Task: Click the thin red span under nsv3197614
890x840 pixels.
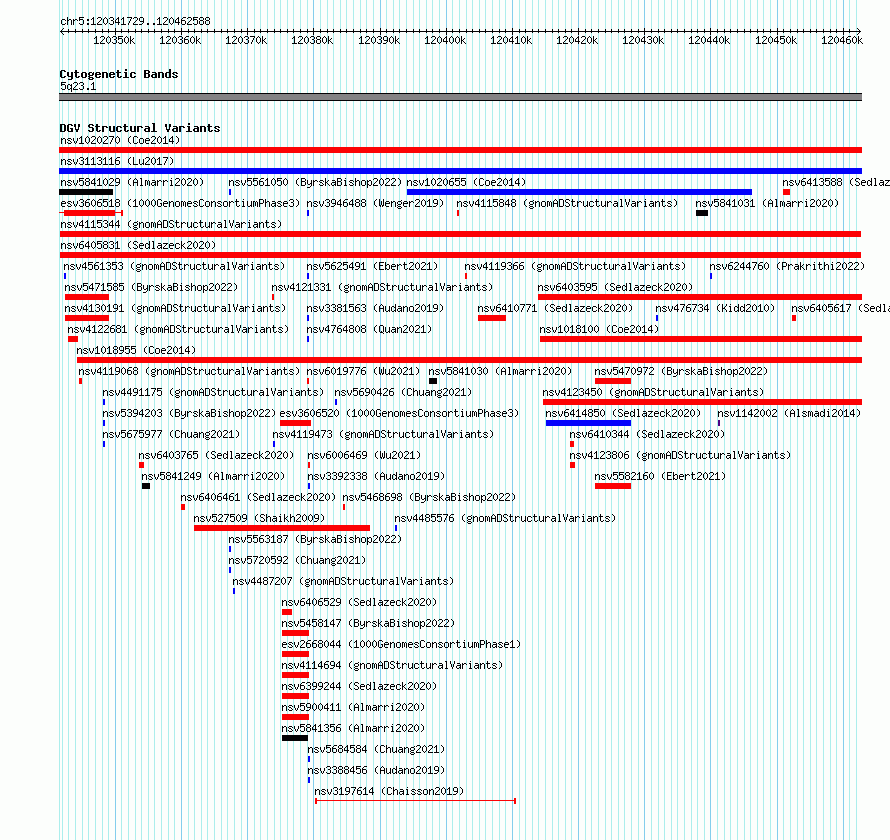Action: (x=415, y=801)
